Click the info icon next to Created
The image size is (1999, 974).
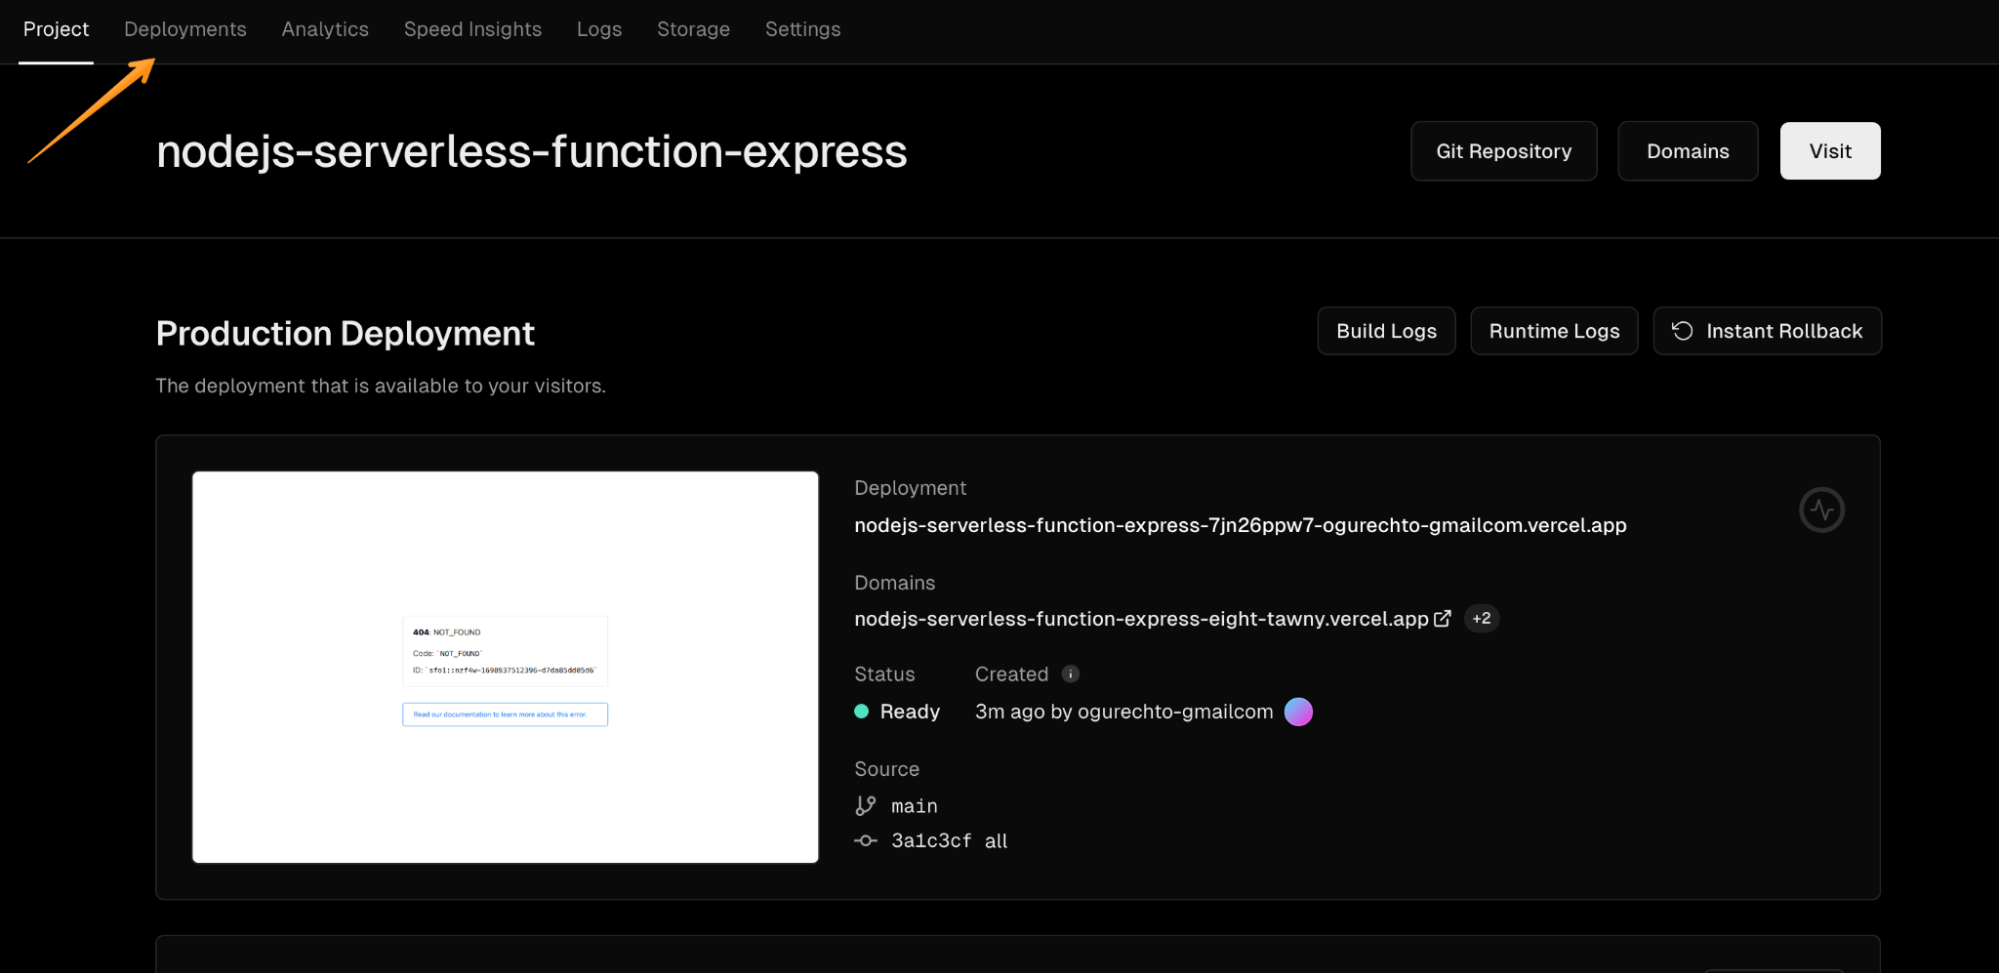(x=1069, y=673)
